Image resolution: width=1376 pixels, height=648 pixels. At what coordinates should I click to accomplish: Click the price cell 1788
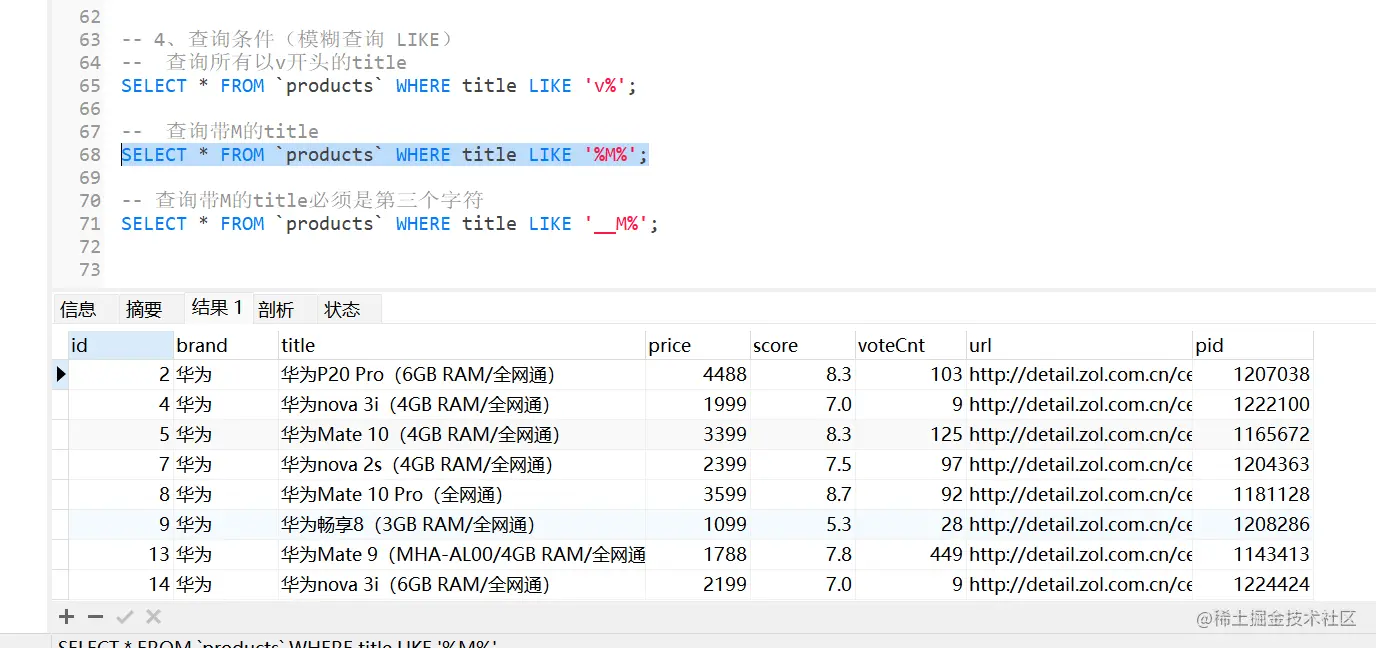[698, 555]
